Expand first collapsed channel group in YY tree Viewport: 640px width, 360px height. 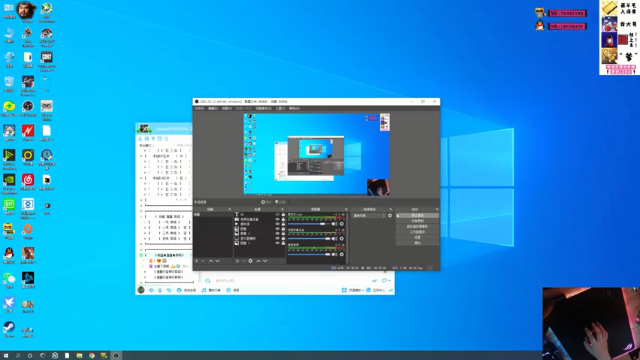pos(142,156)
